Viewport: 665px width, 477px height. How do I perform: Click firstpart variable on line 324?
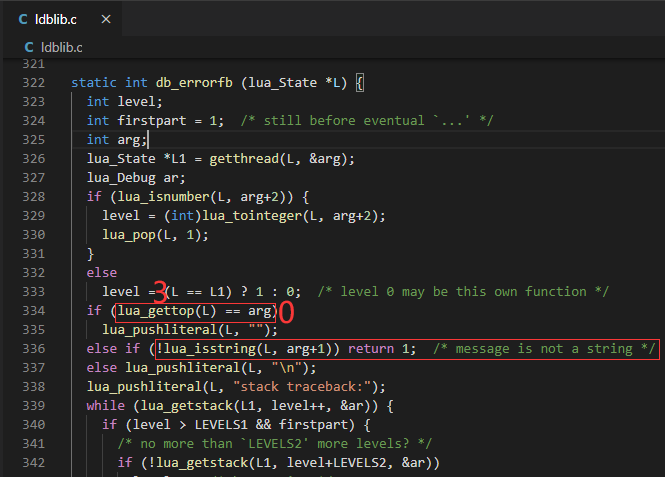pyautogui.click(x=152, y=121)
